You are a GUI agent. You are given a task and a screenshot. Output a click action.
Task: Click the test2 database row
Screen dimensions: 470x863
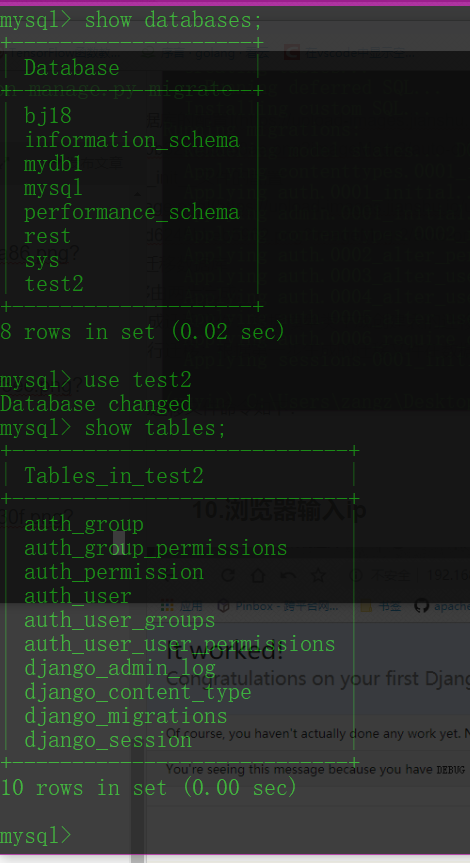54,284
